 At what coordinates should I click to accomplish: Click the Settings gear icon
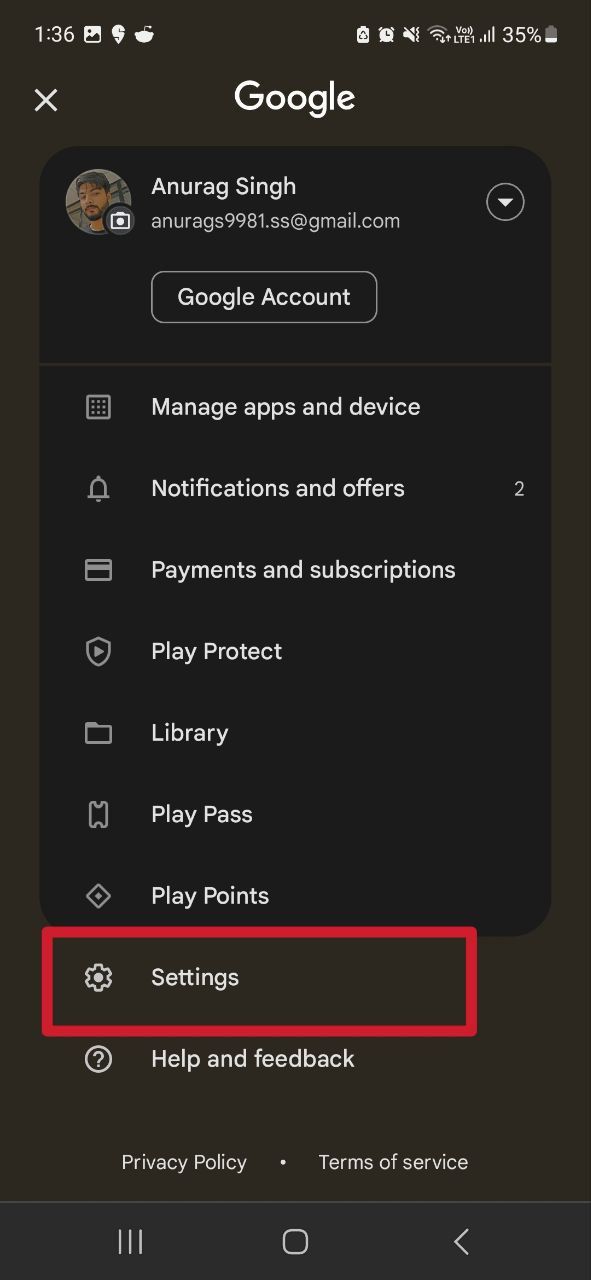pyautogui.click(x=98, y=977)
